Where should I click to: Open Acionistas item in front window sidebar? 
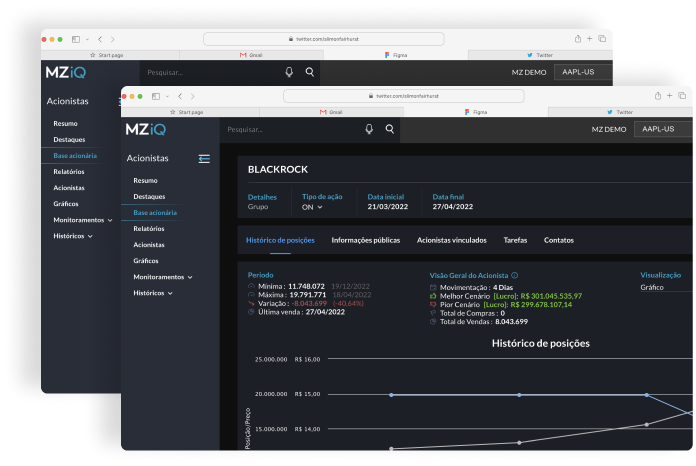(149, 245)
